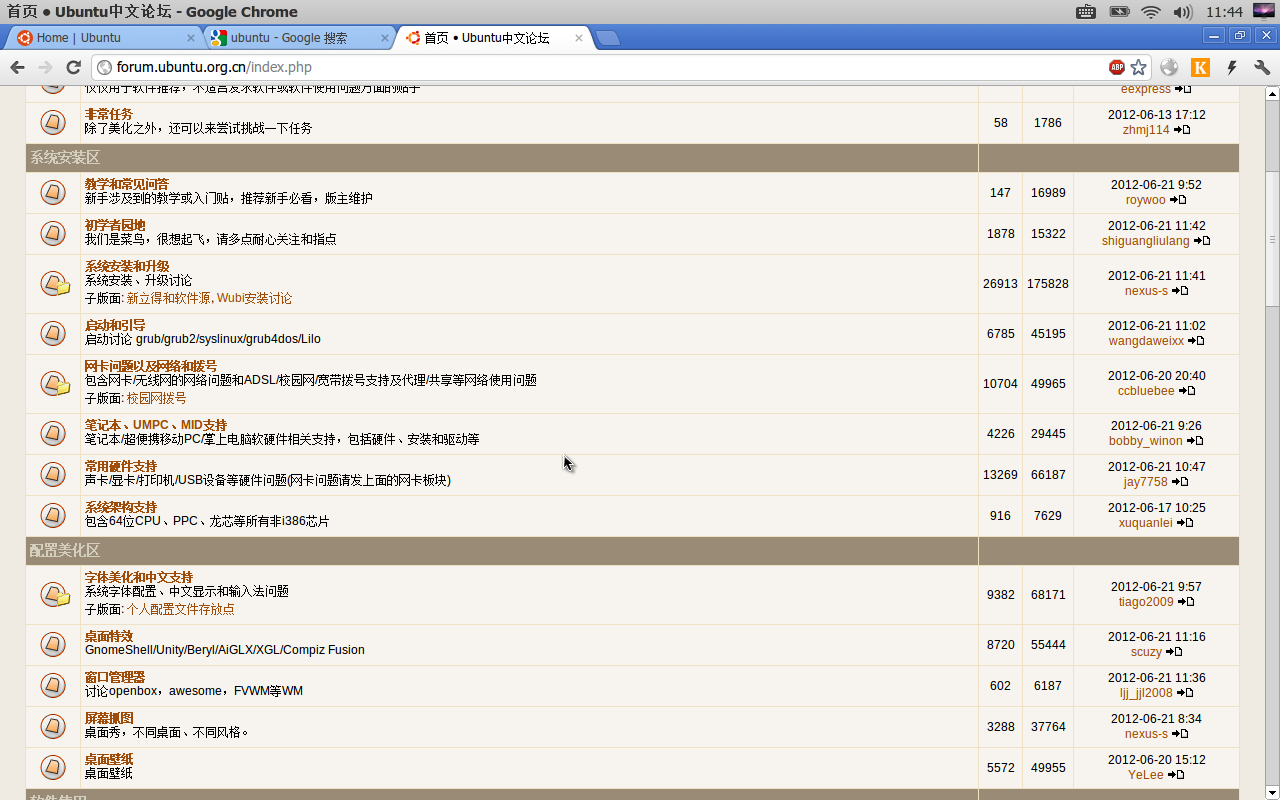The image size is (1280, 800).
Task: Open the session menu icon in panel corner
Action: pos(1263,12)
